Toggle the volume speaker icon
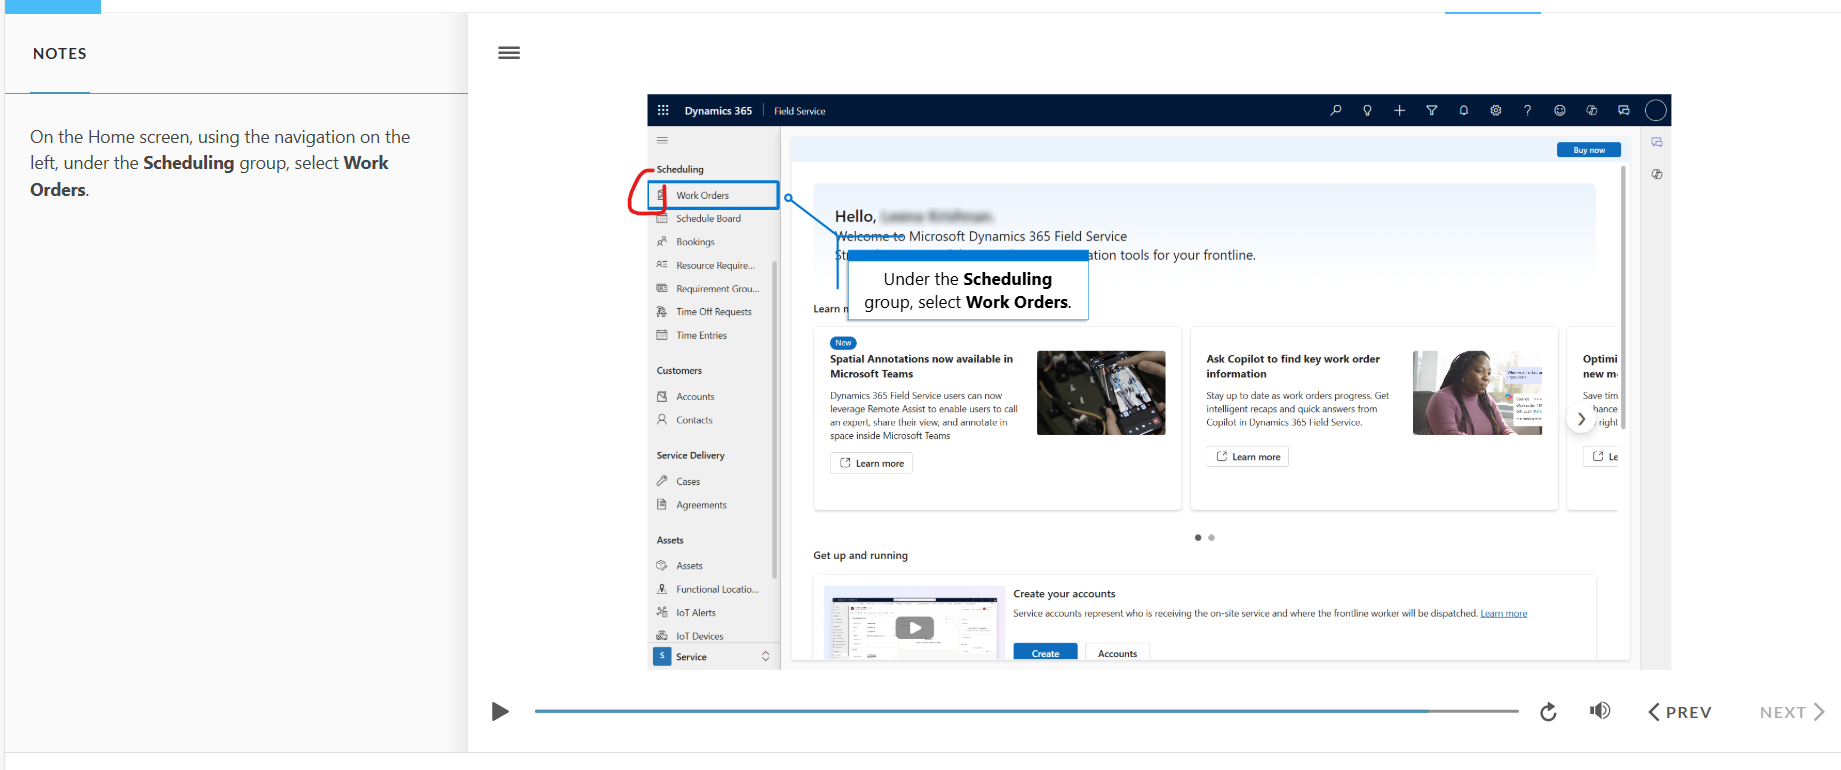This screenshot has height=770, width=1841. click(x=1600, y=711)
